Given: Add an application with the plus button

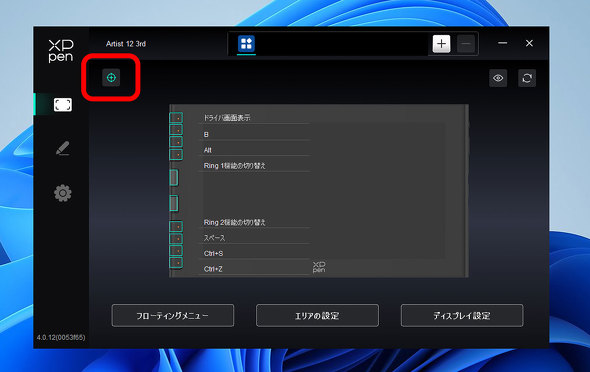Looking at the screenshot, I should click(x=441, y=44).
